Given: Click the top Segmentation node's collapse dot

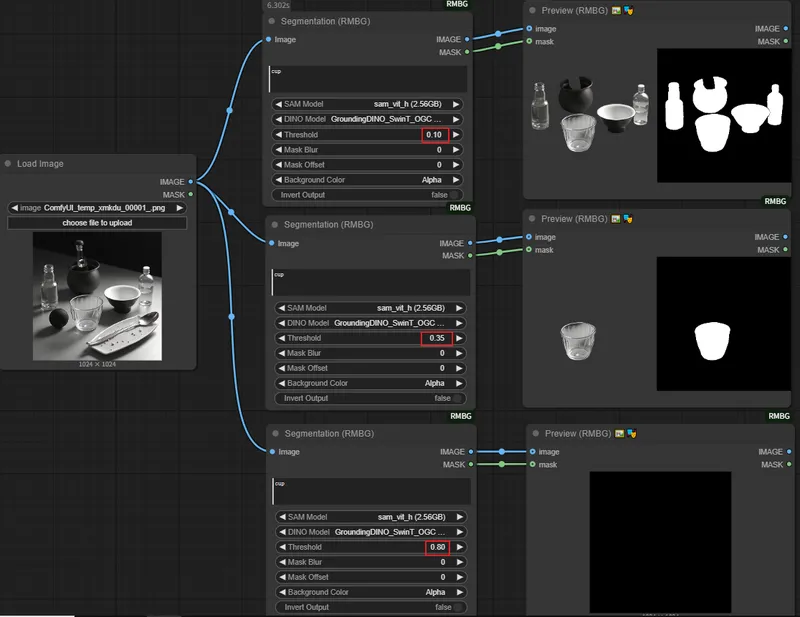Looking at the screenshot, I should (x=274, y=21).
